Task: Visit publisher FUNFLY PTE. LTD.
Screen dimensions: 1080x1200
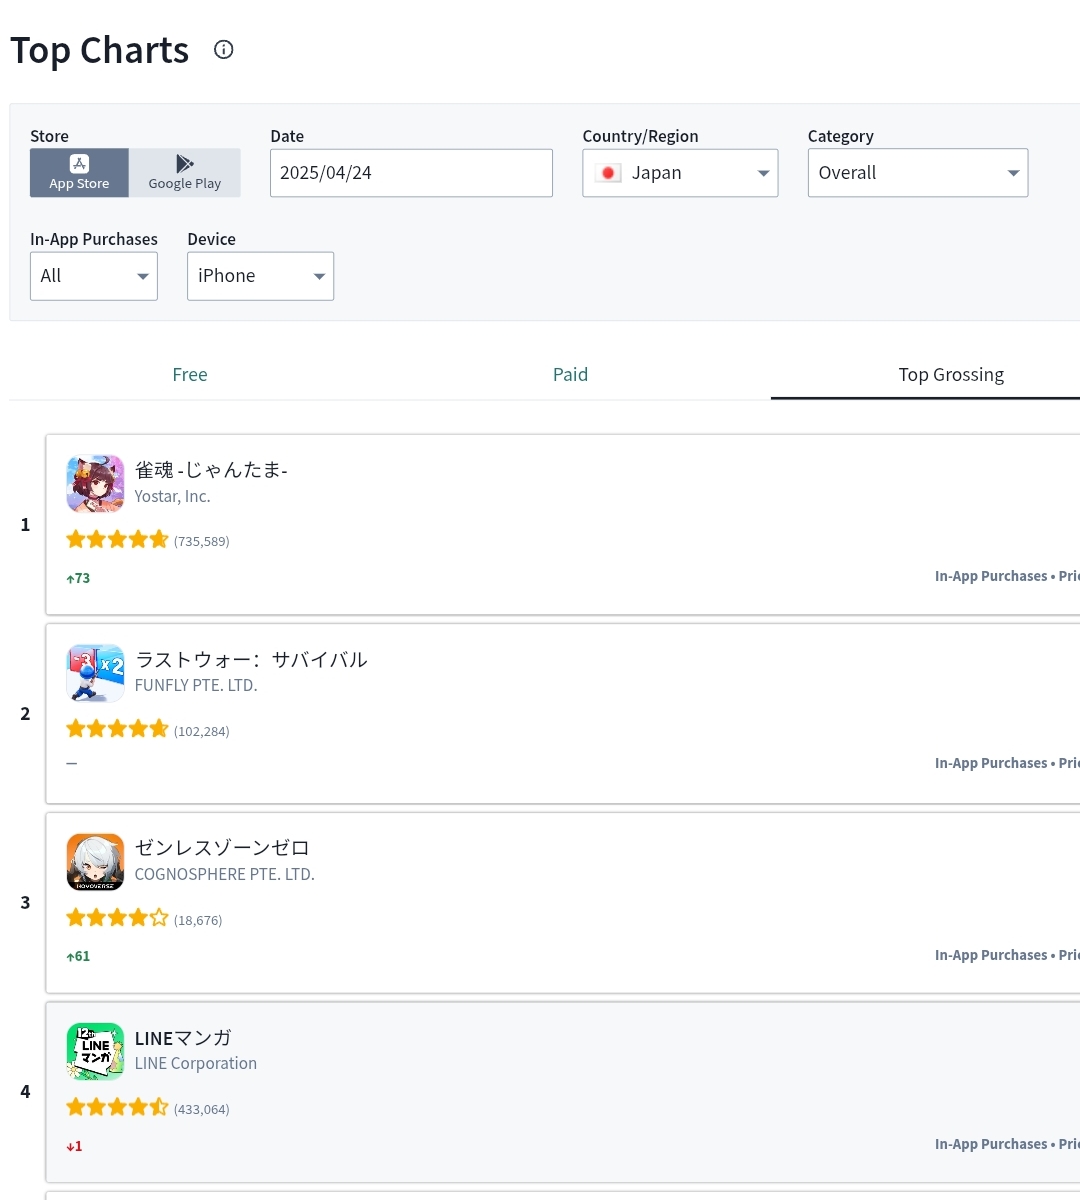Action: click(x=196, y=685)
